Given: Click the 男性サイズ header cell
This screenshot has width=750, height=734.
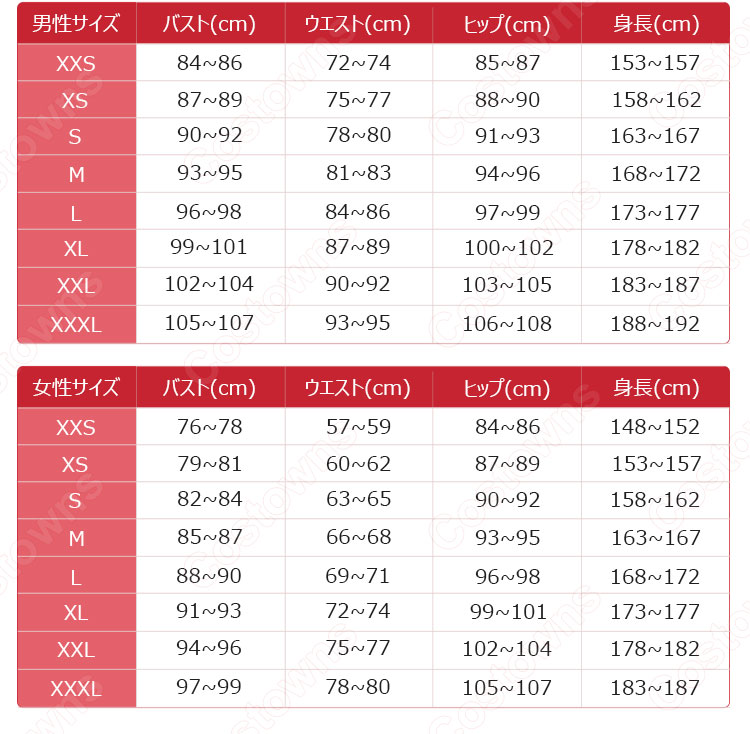Looking at the screenshot, I should 76,24.
